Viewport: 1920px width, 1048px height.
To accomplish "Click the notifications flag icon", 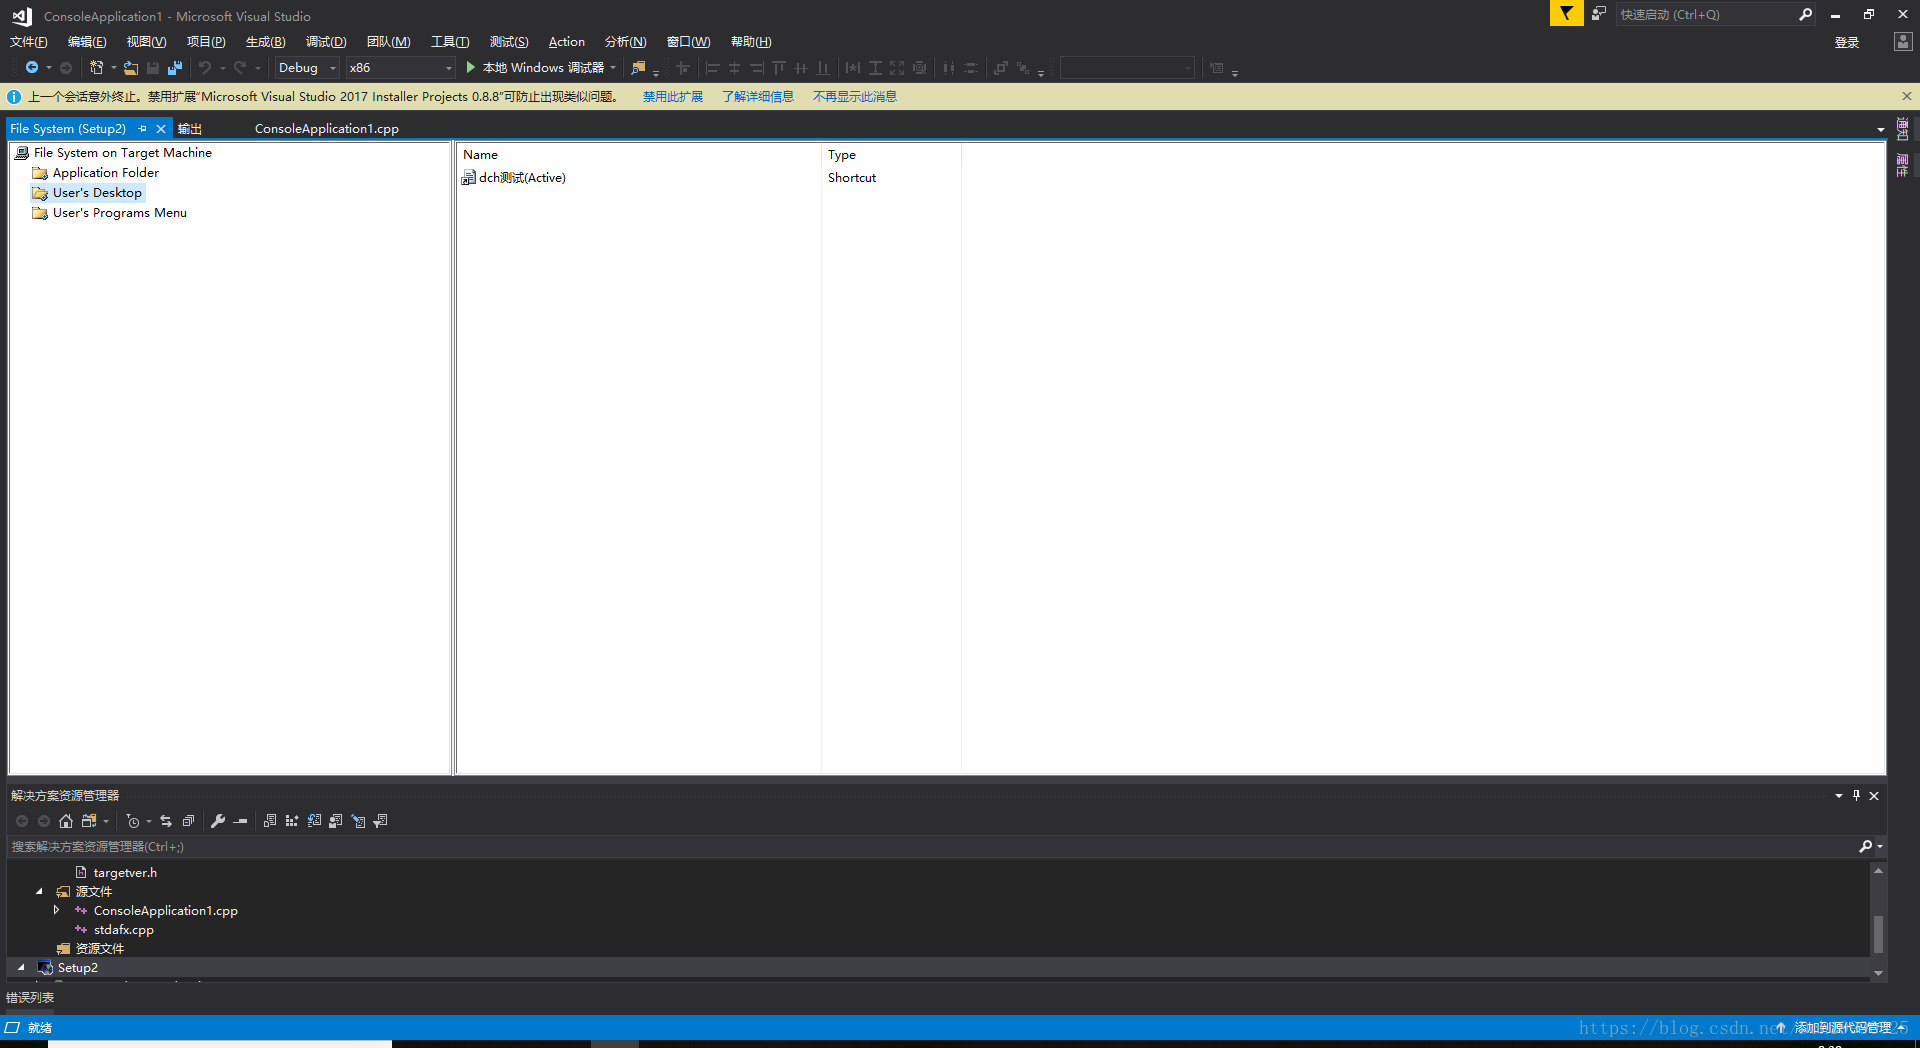I will (x=1567, y=14).
